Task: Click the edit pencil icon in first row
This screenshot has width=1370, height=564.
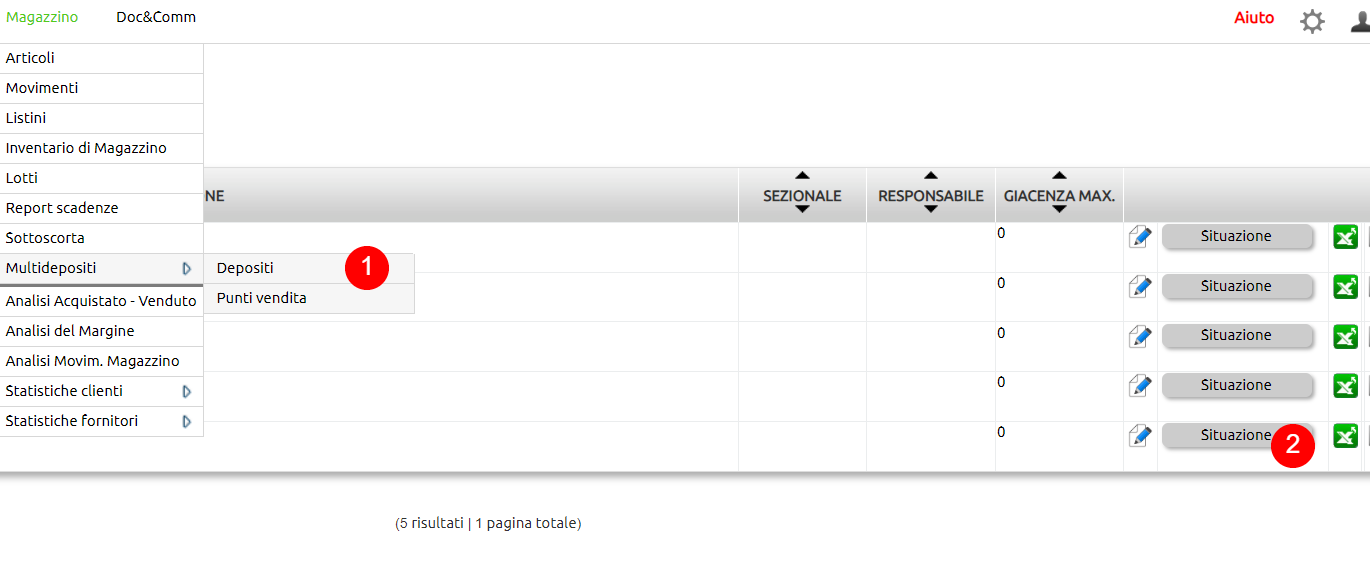Action: 1140,237
